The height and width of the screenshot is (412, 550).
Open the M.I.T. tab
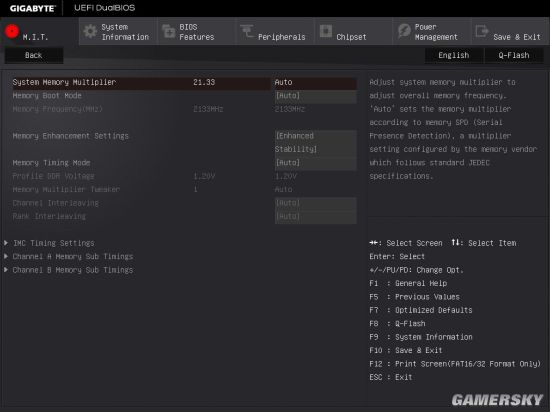coord(39,32)
